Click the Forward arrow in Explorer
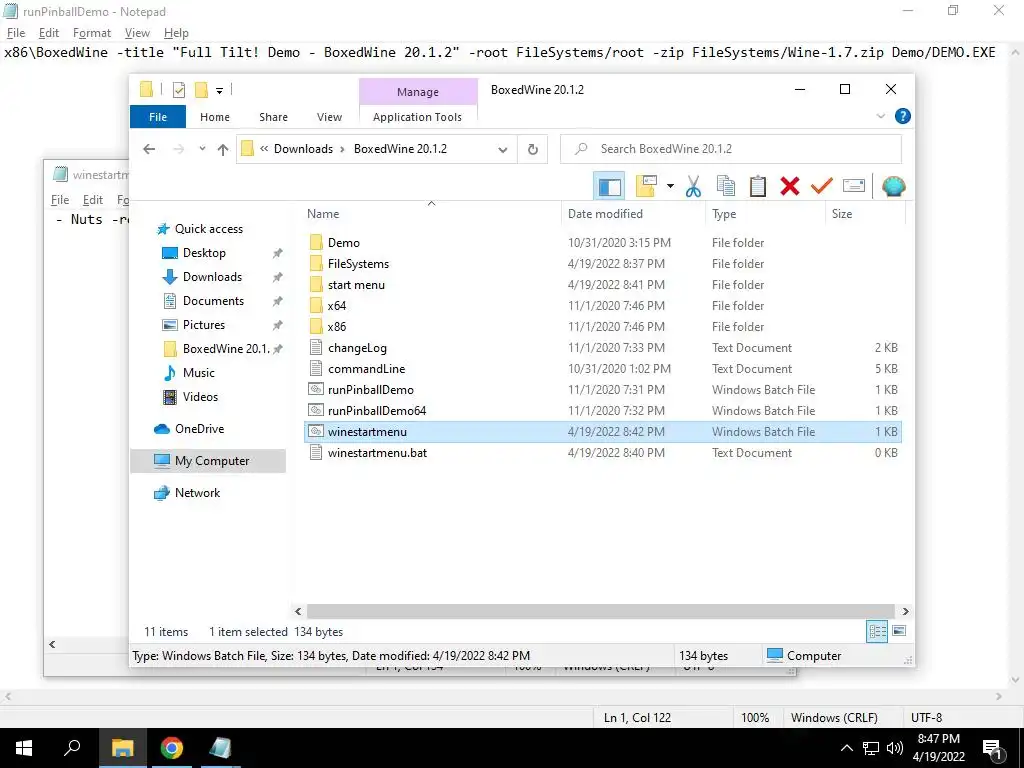This screenshot has width=1024, height=768. click(178, 149)
